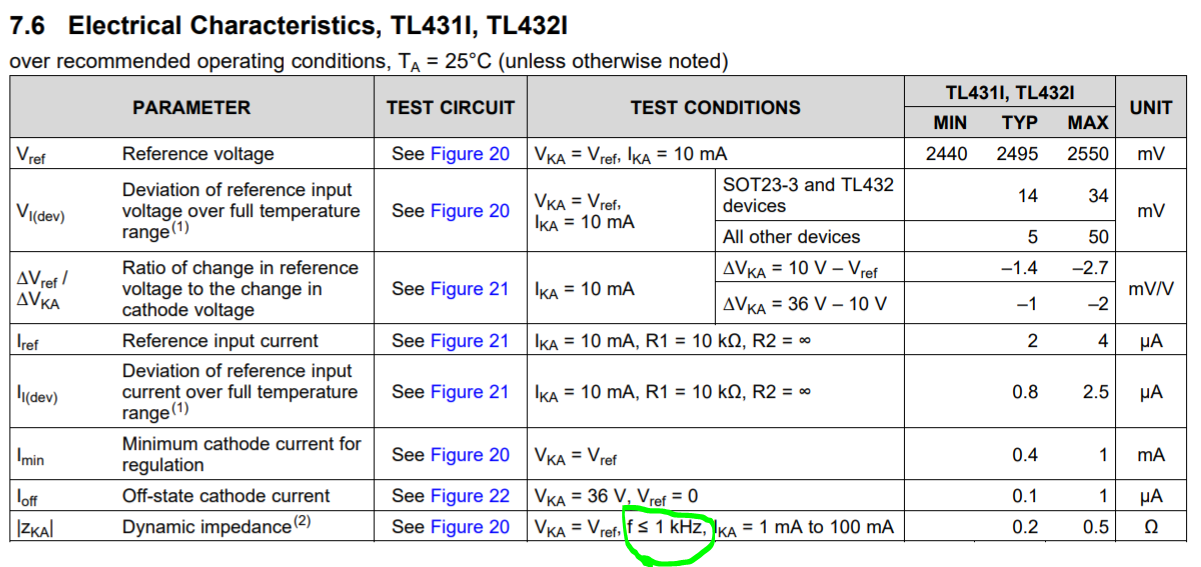Click the PARAMETER column header
Viewport: 1201px width, 567px height.
click(191, 108)
